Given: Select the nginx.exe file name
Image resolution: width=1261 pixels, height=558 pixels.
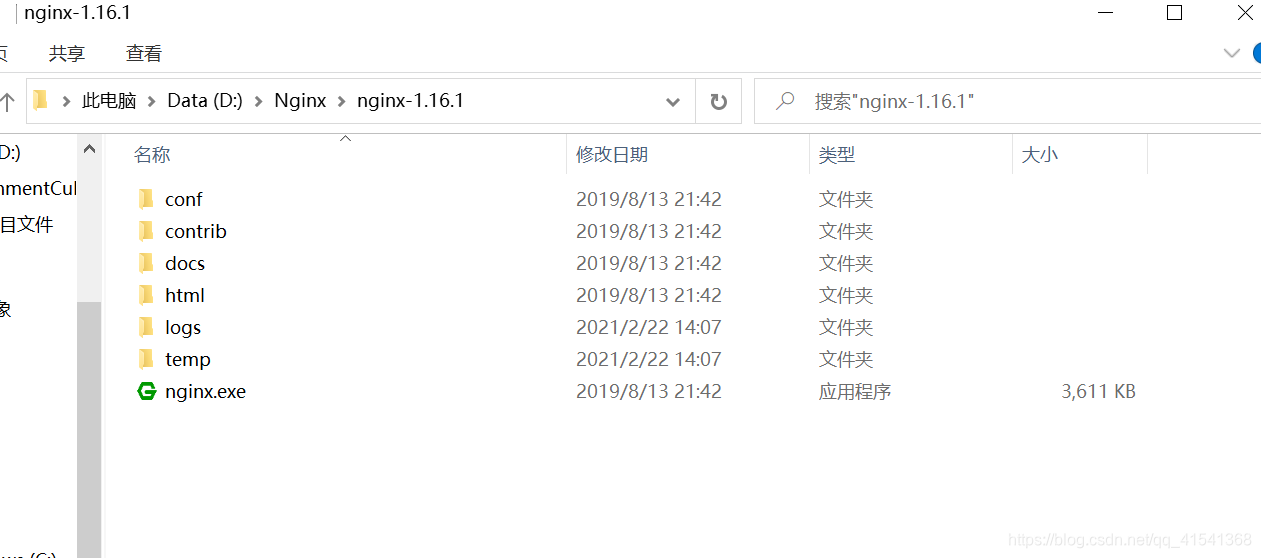Looking at the screenshot, I should click(205, 391).
